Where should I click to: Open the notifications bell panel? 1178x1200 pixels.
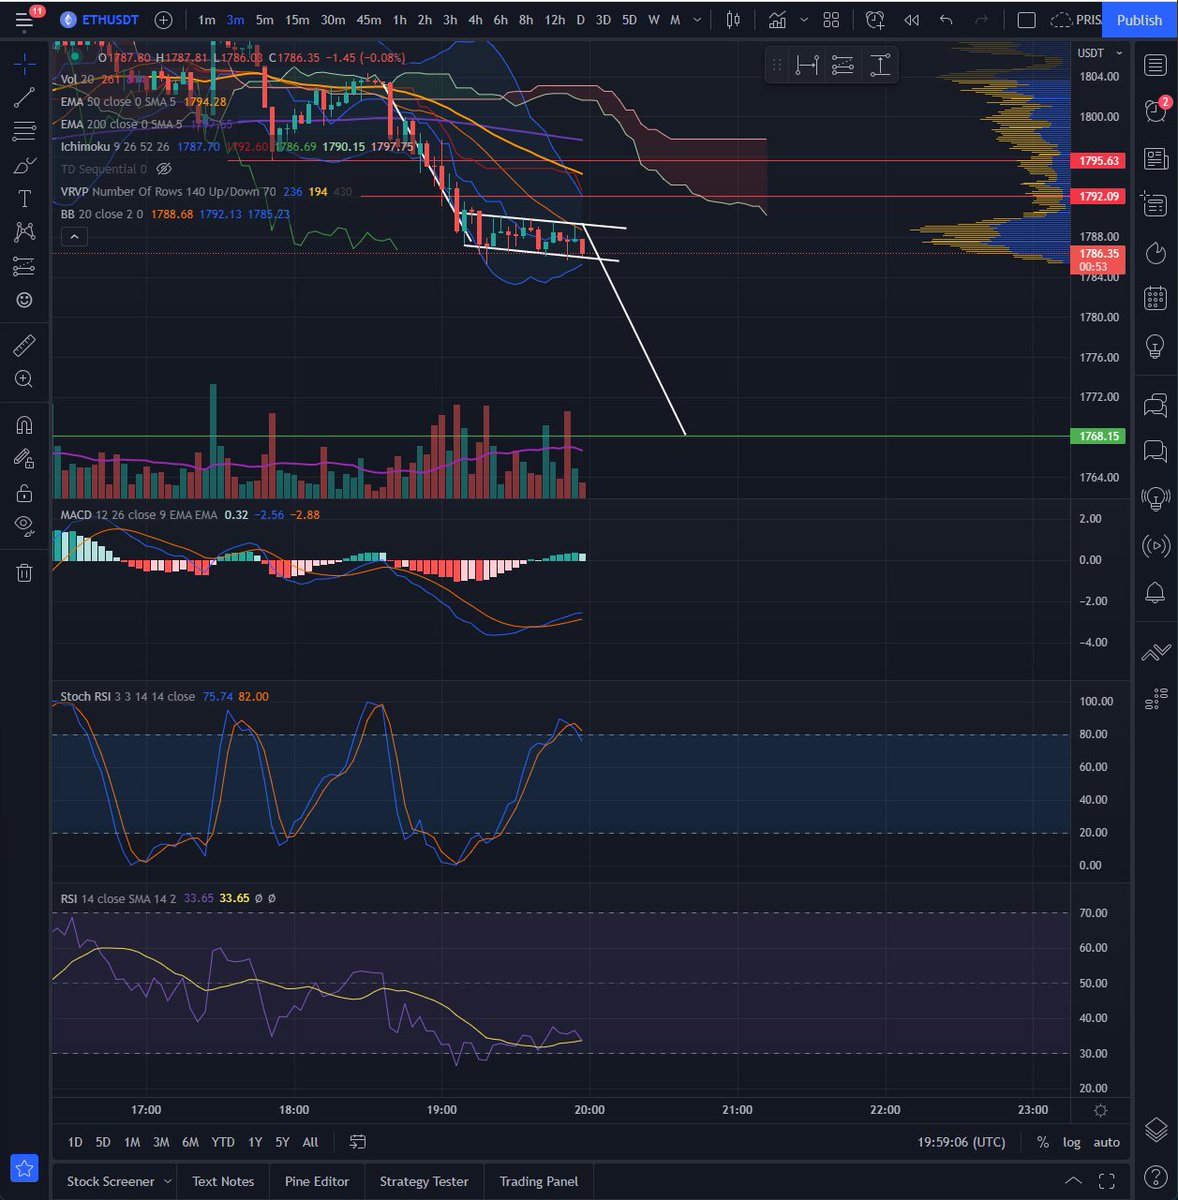[1155, 592]
